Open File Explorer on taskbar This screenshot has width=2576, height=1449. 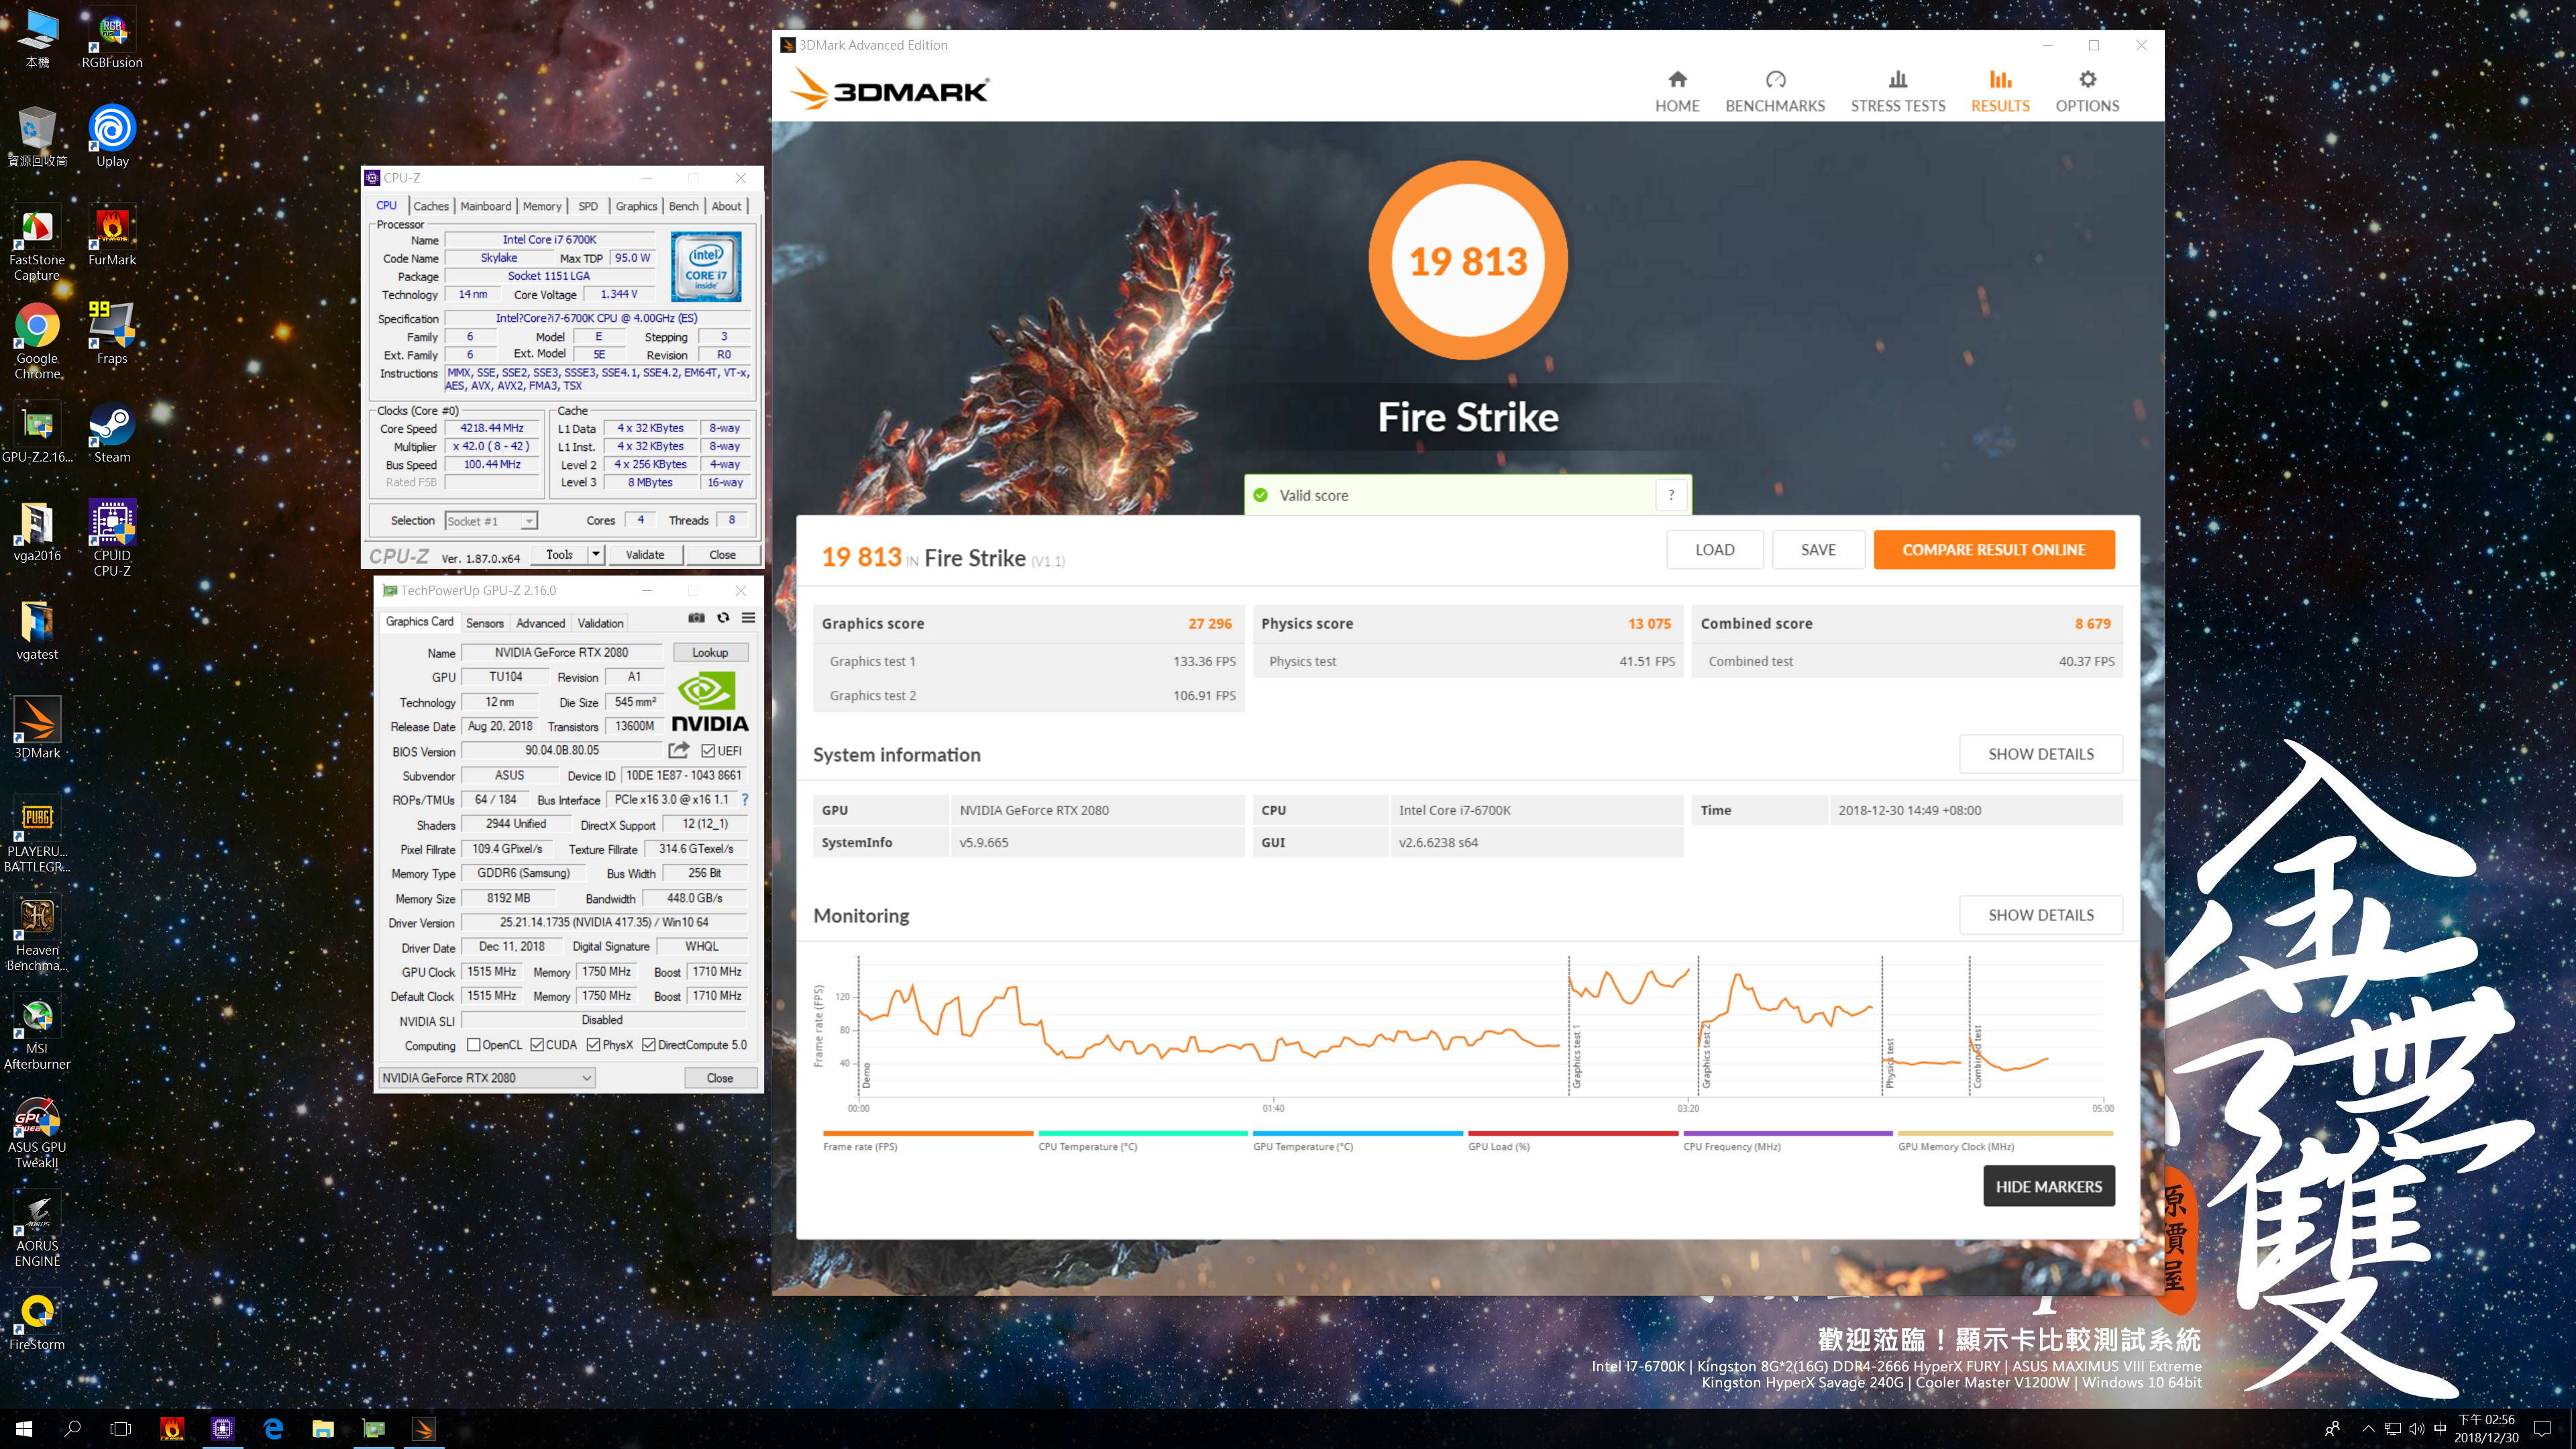point(323,1429)
